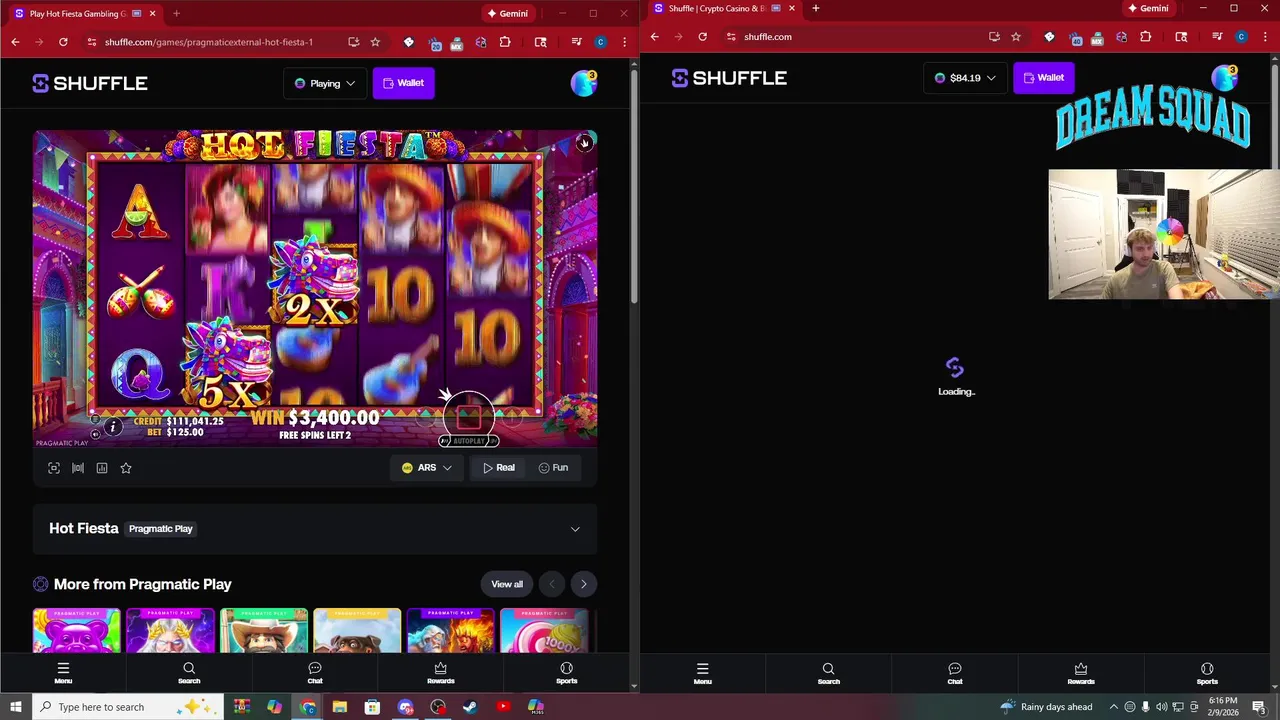Screen dimensions: 1280x720
Task: Open Steam from the taskbar
Action: click(470, 707)
